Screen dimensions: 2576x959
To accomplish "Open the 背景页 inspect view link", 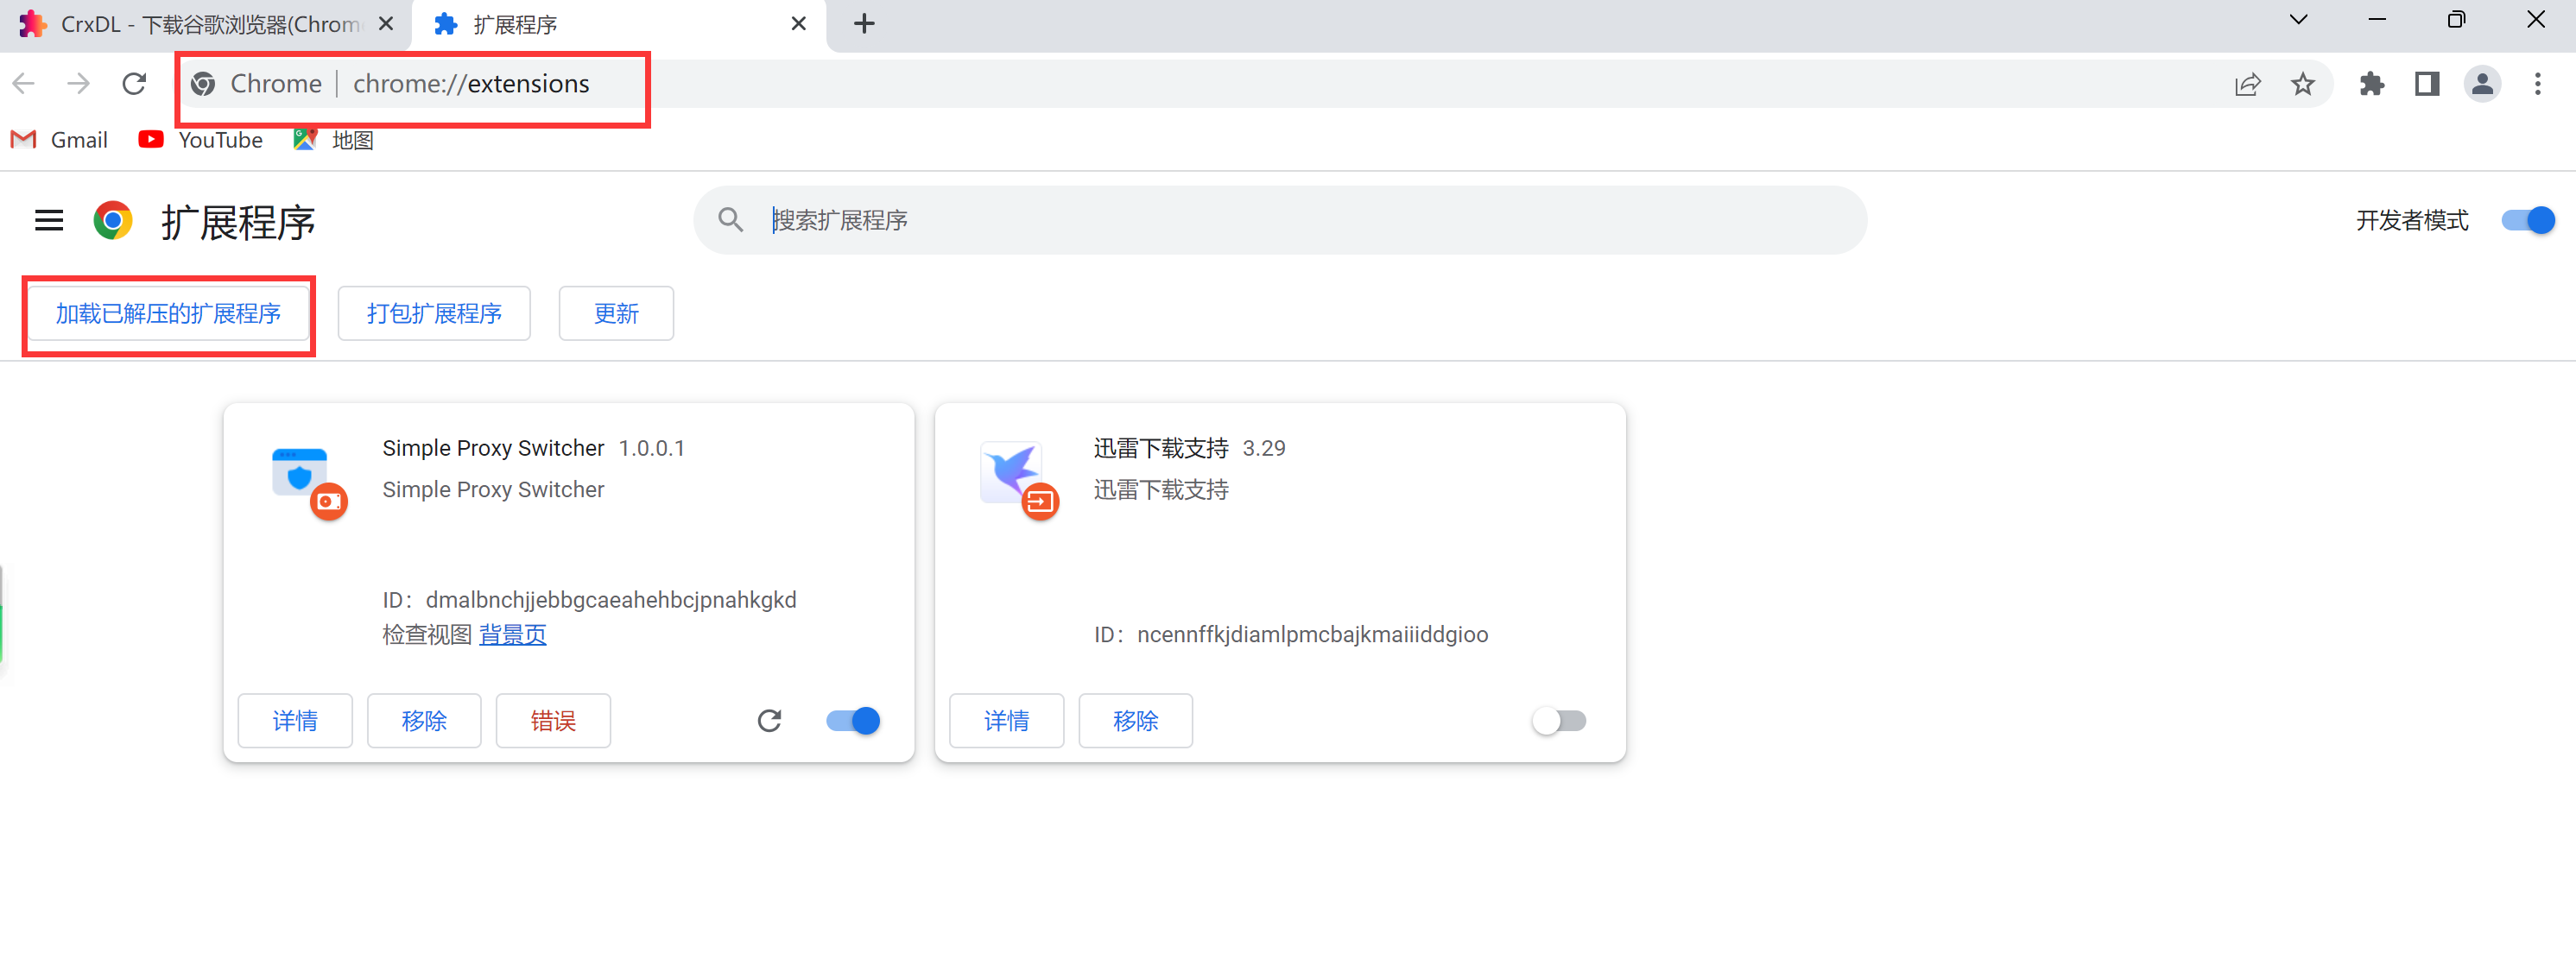I will click(x=512, y=635).
